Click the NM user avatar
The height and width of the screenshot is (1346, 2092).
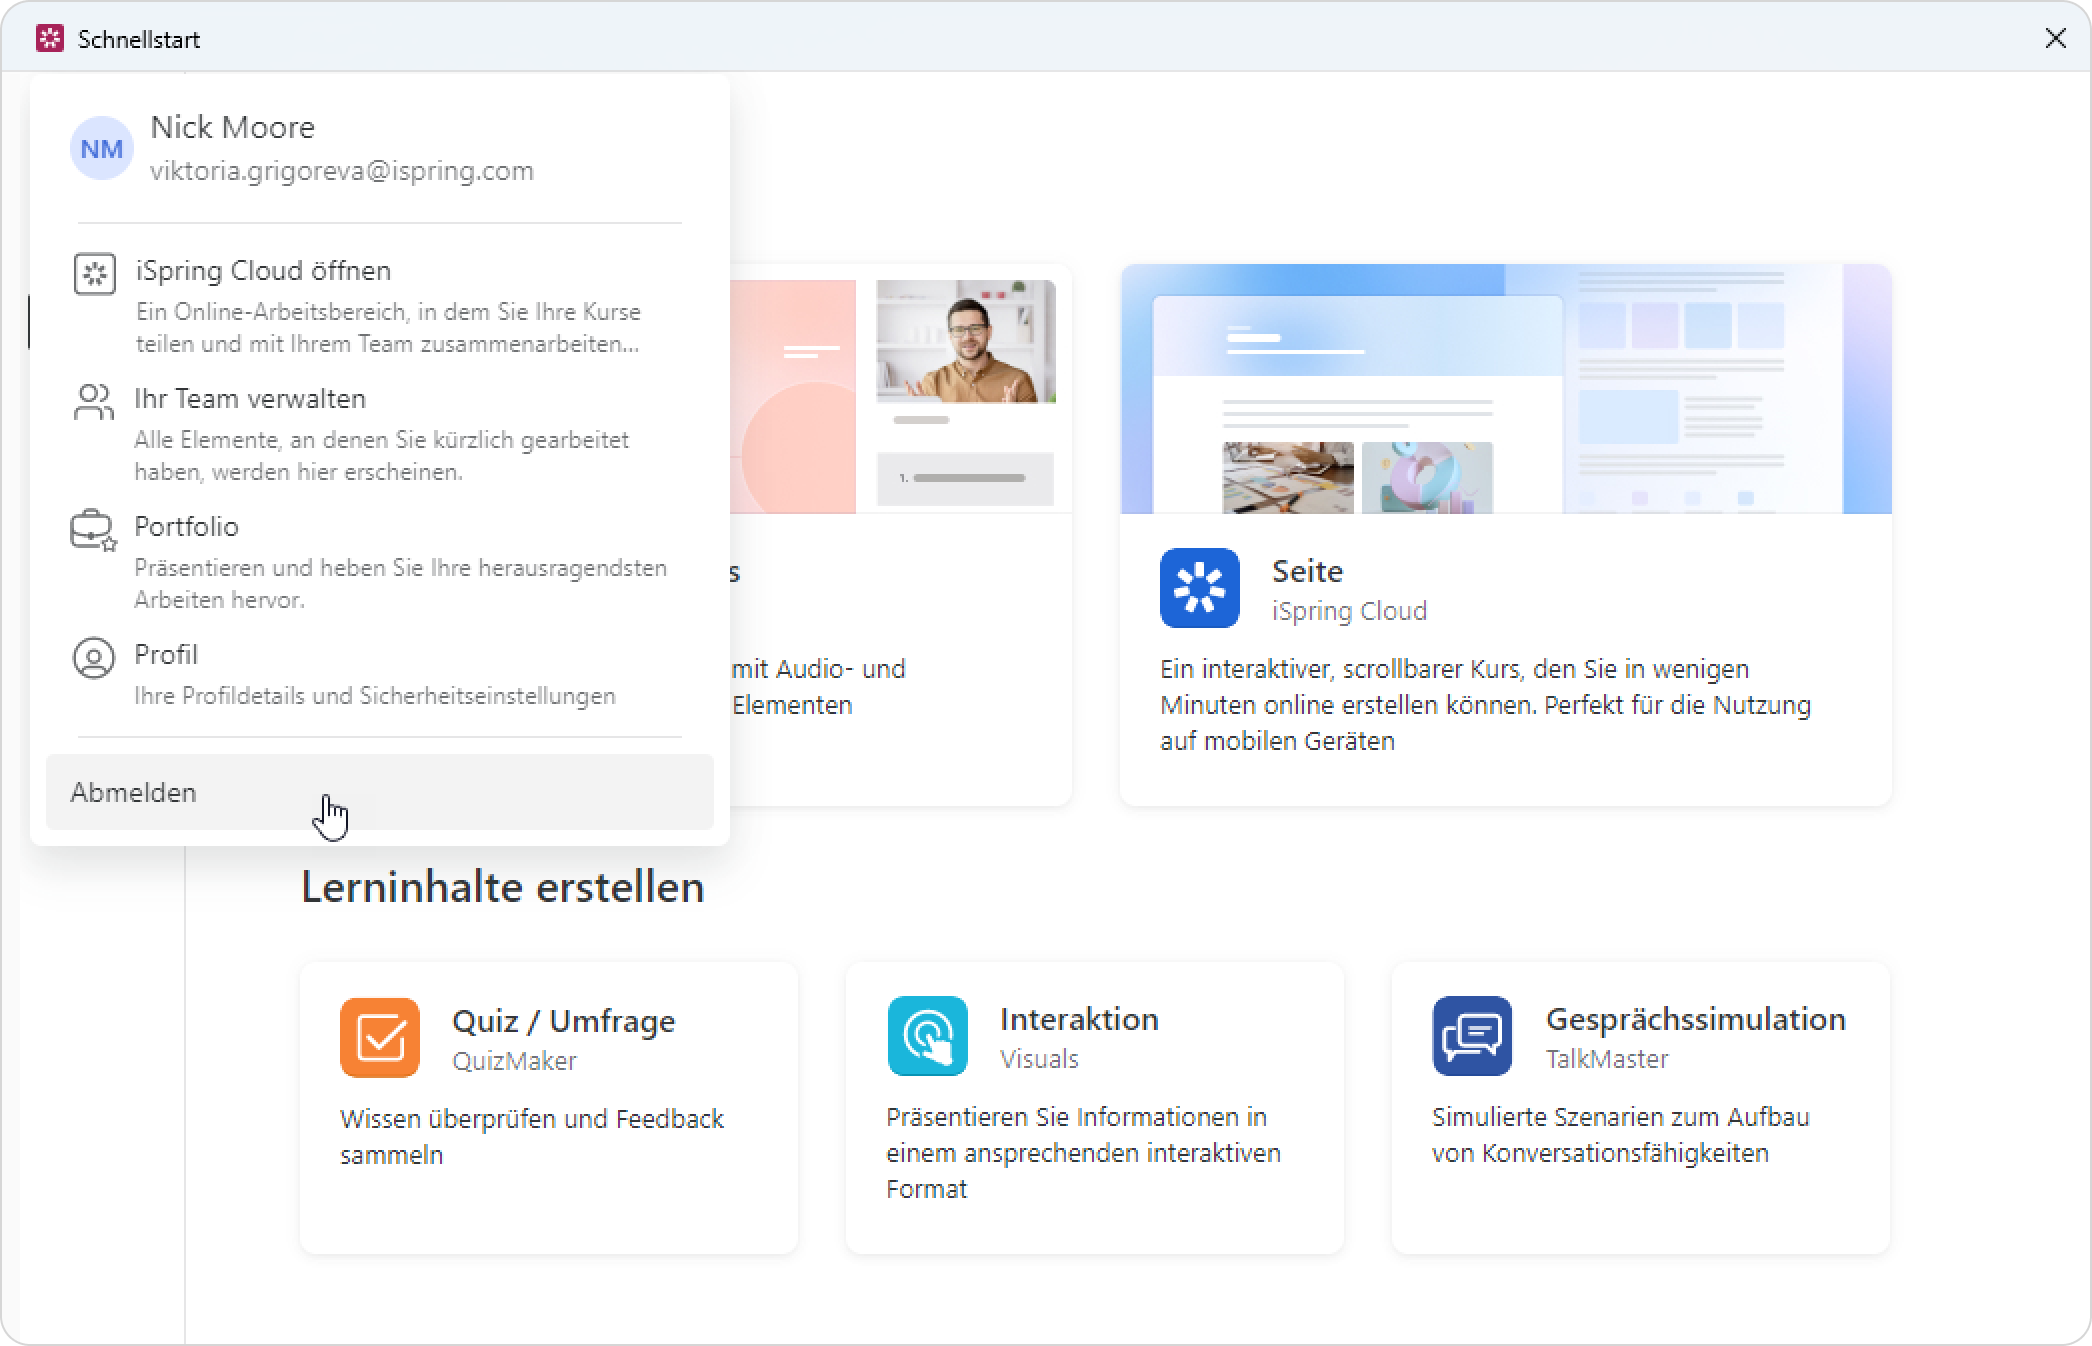(102, 148)
